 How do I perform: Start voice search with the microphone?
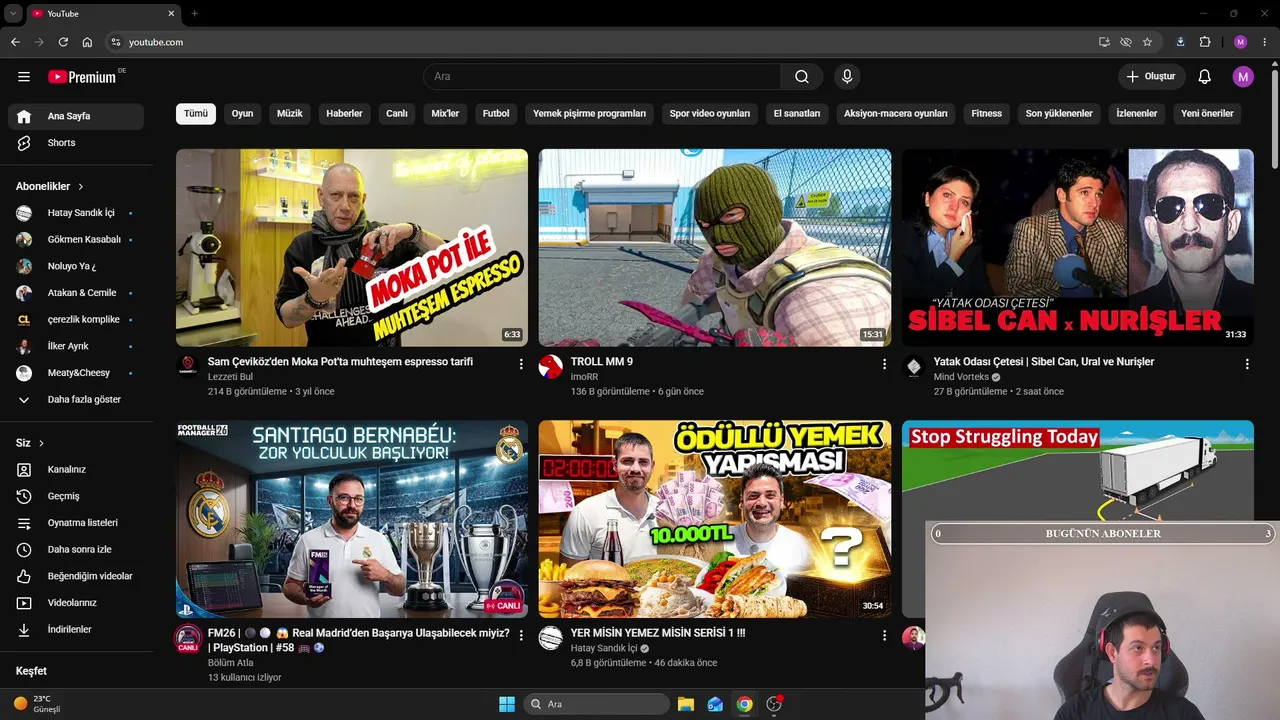click(x=847, y=77)
